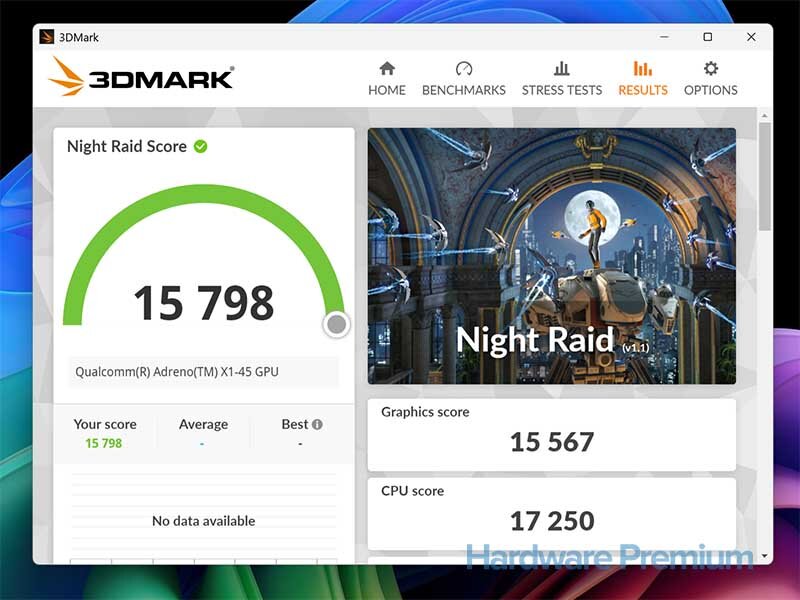
Task: Click the Your score value 15 798
Action: pyautogui.click(x=104, y=443)
